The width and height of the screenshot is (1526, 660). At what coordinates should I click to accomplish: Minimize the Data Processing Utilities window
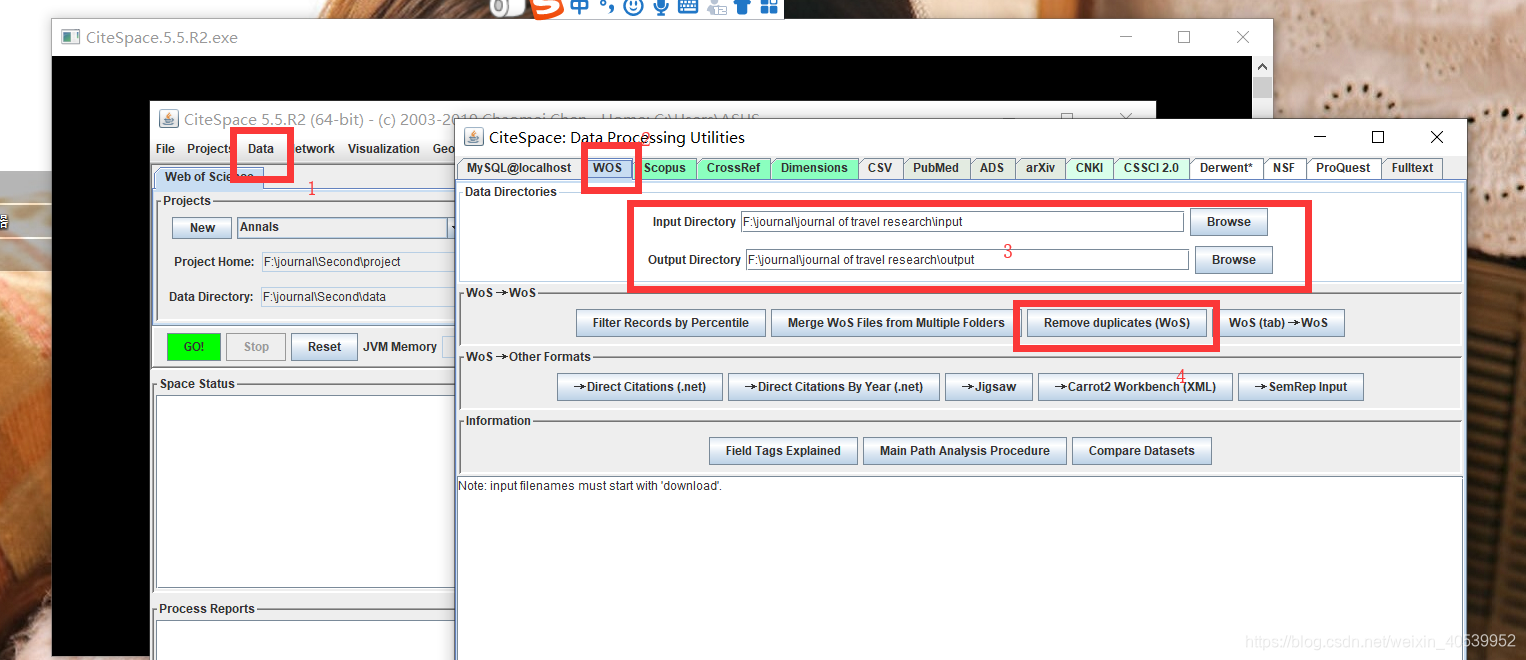(x=1319, y=137)
